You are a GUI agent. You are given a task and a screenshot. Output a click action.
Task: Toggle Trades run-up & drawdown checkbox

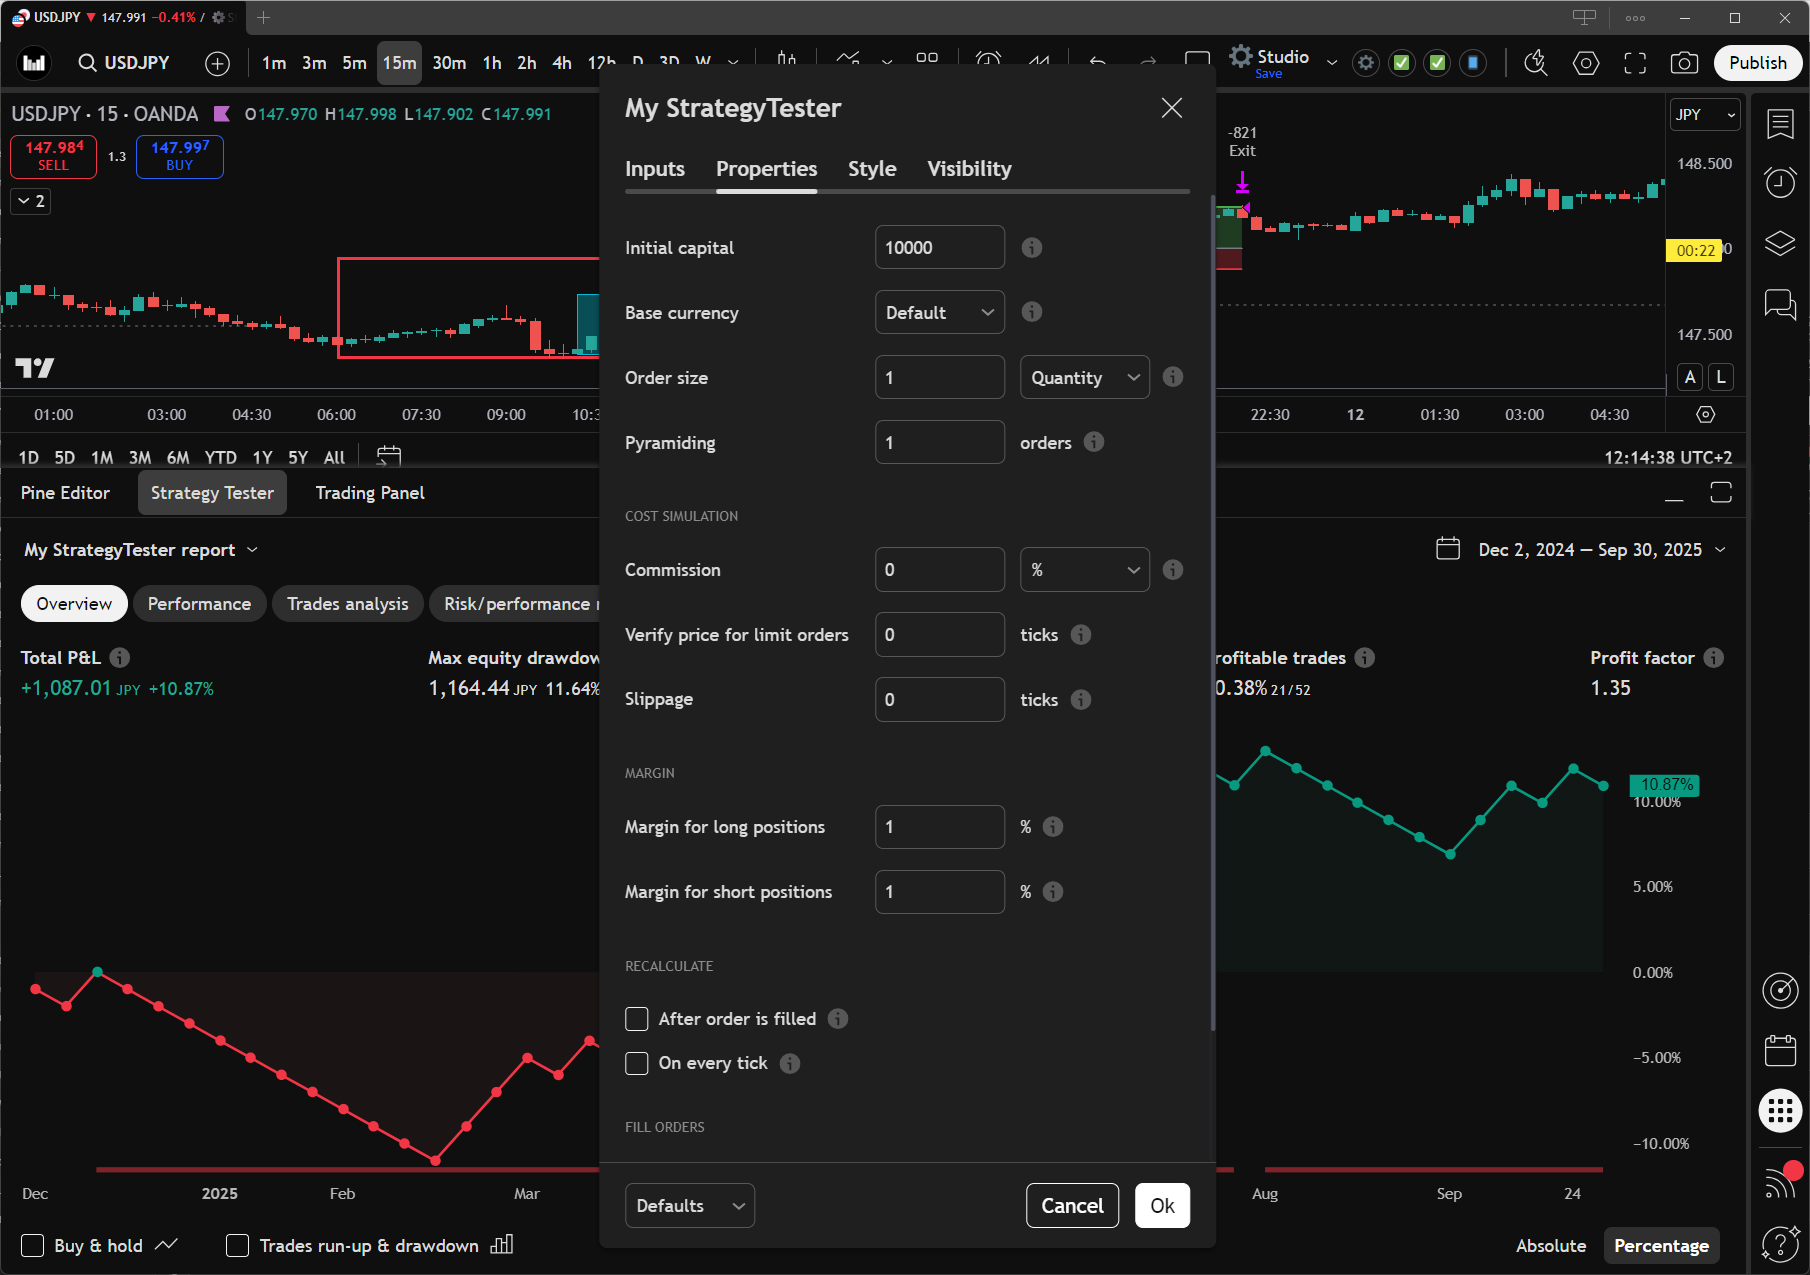pos(237,1245)
